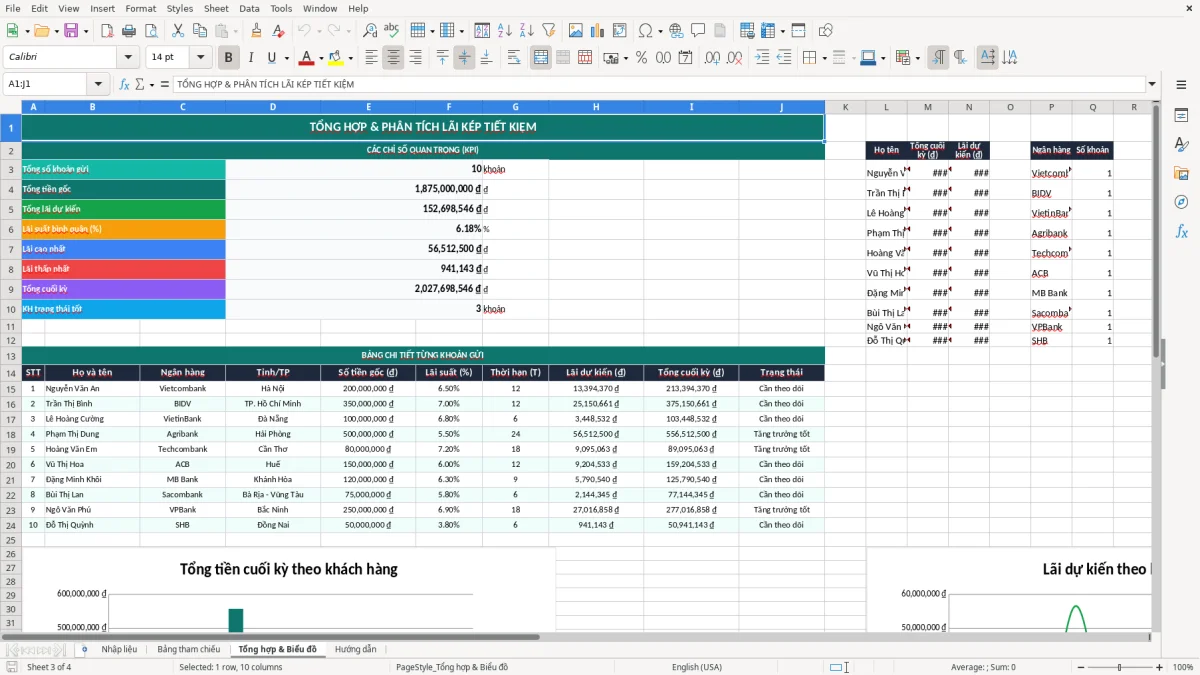Click the Font Color red A swatch
This screenshot has width=1200, height=675.
point(306,58)
